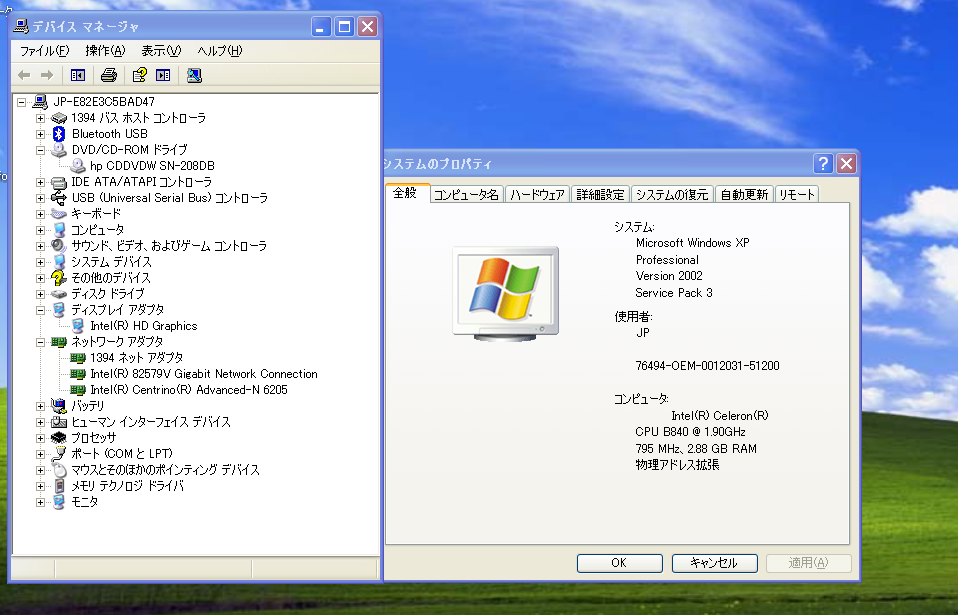Viewport: 958px width, 615px height.
Task: Collapse the display adapter node
Action: click(40, 310)
